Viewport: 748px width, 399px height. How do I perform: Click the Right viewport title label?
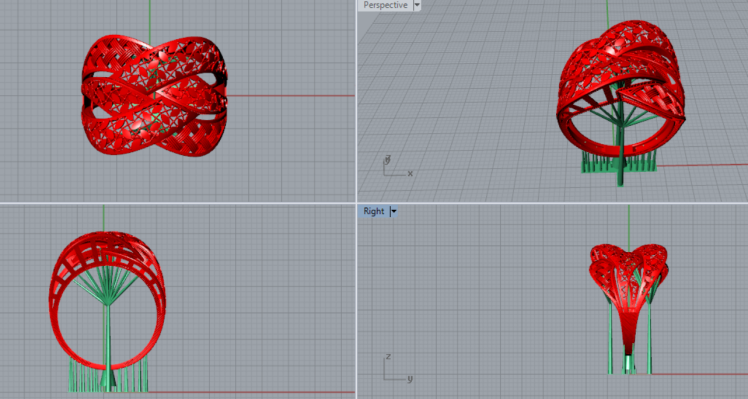point(374,211)
